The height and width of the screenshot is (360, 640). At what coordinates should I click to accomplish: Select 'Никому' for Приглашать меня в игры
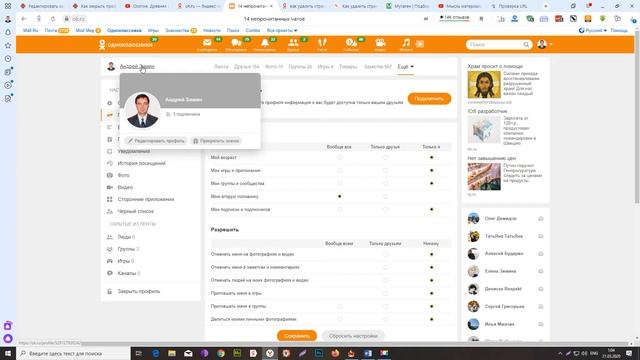(x=431, y=293)
